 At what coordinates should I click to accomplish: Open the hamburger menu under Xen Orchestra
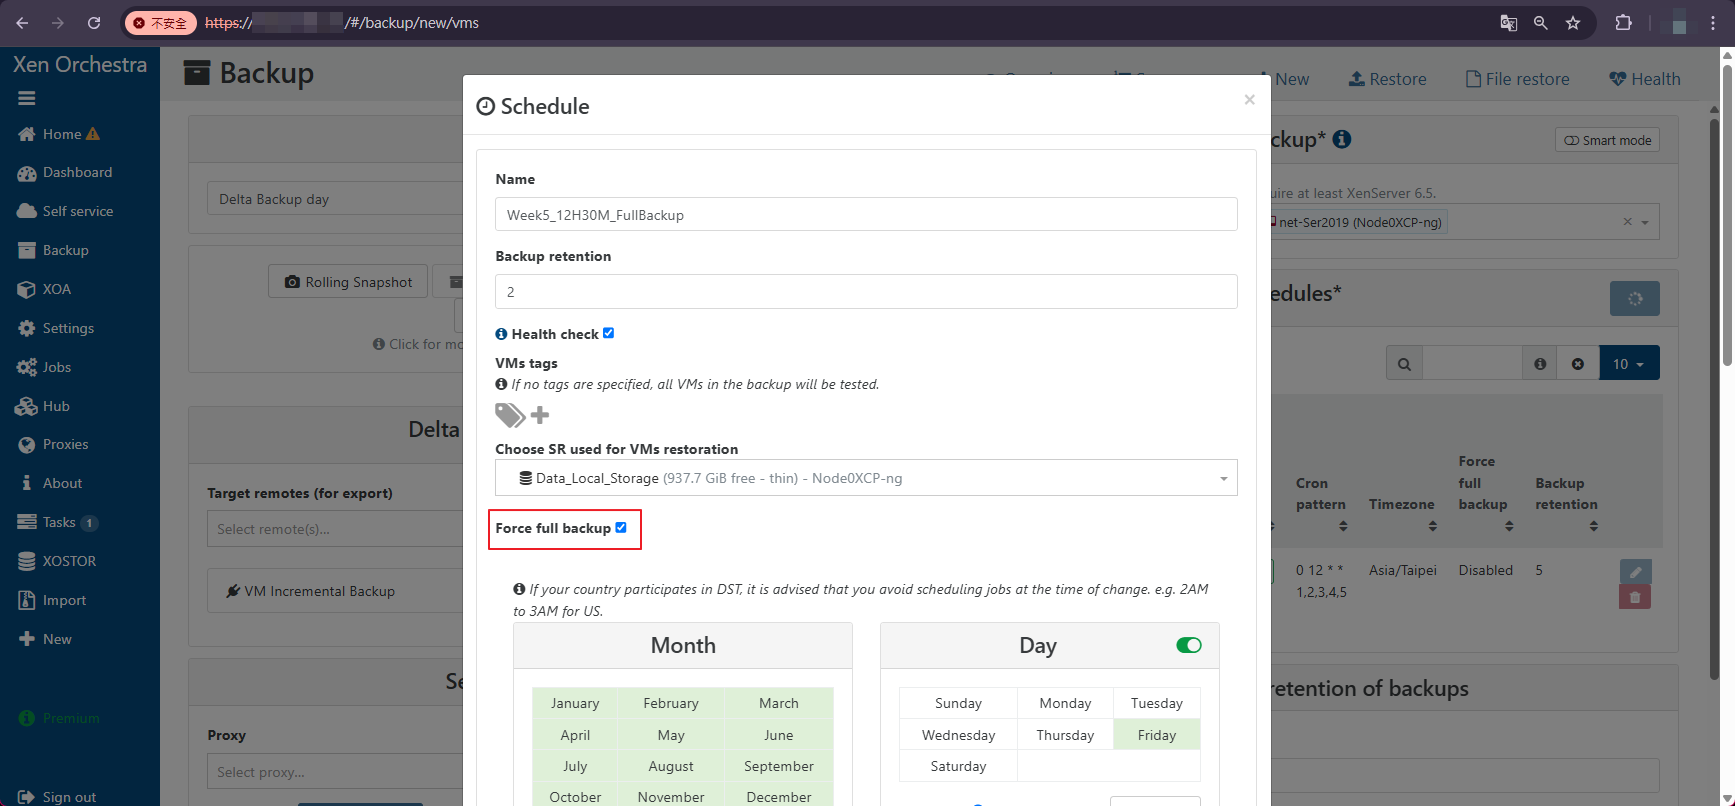tap(27, 98)
